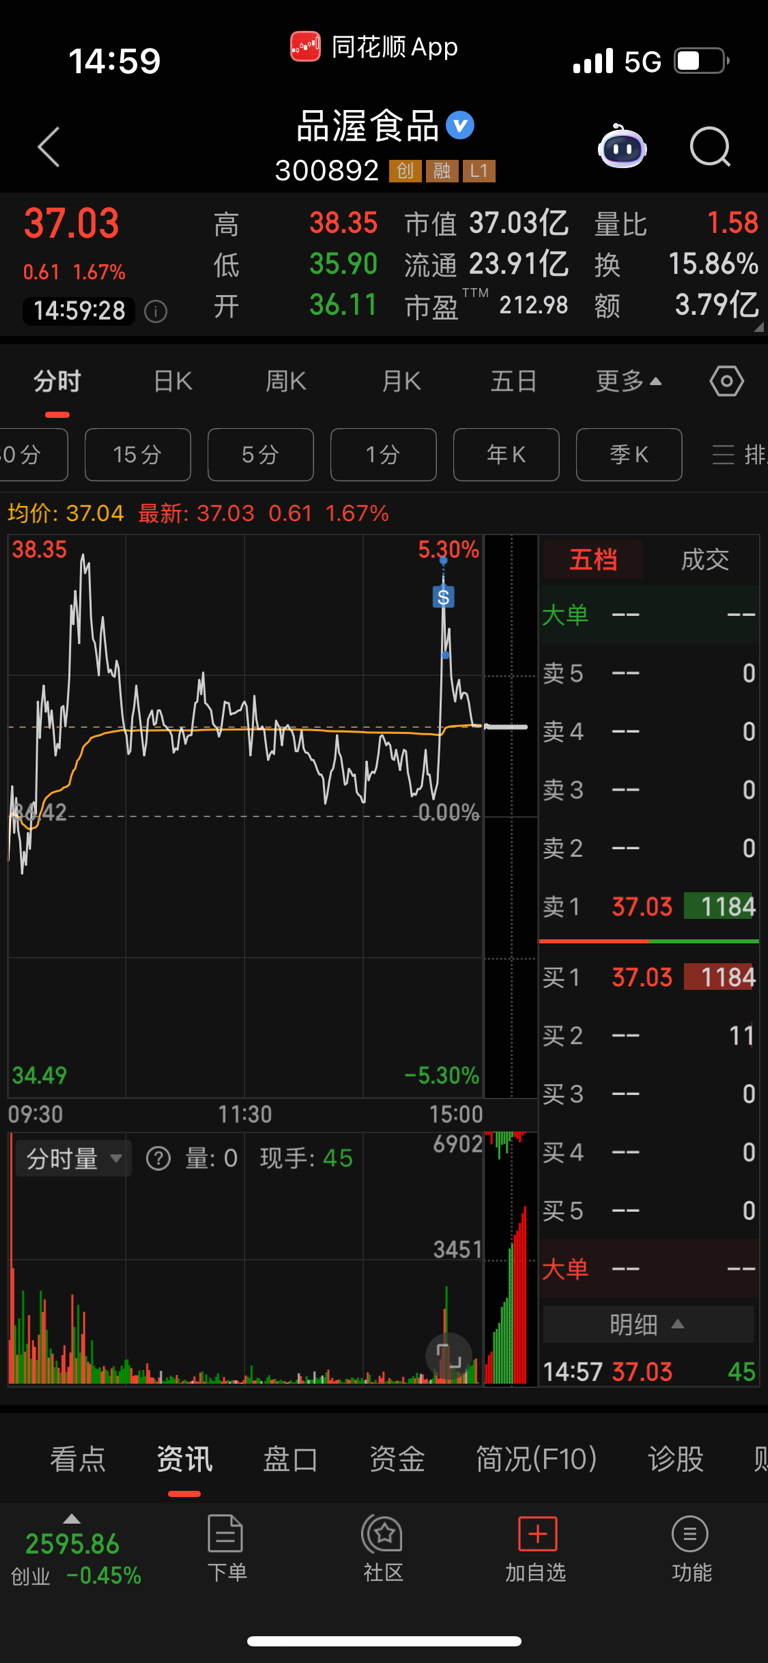Select the 1分 period button
The width and height of the screenshot is (768, 1663).
[x=383, y=455]
